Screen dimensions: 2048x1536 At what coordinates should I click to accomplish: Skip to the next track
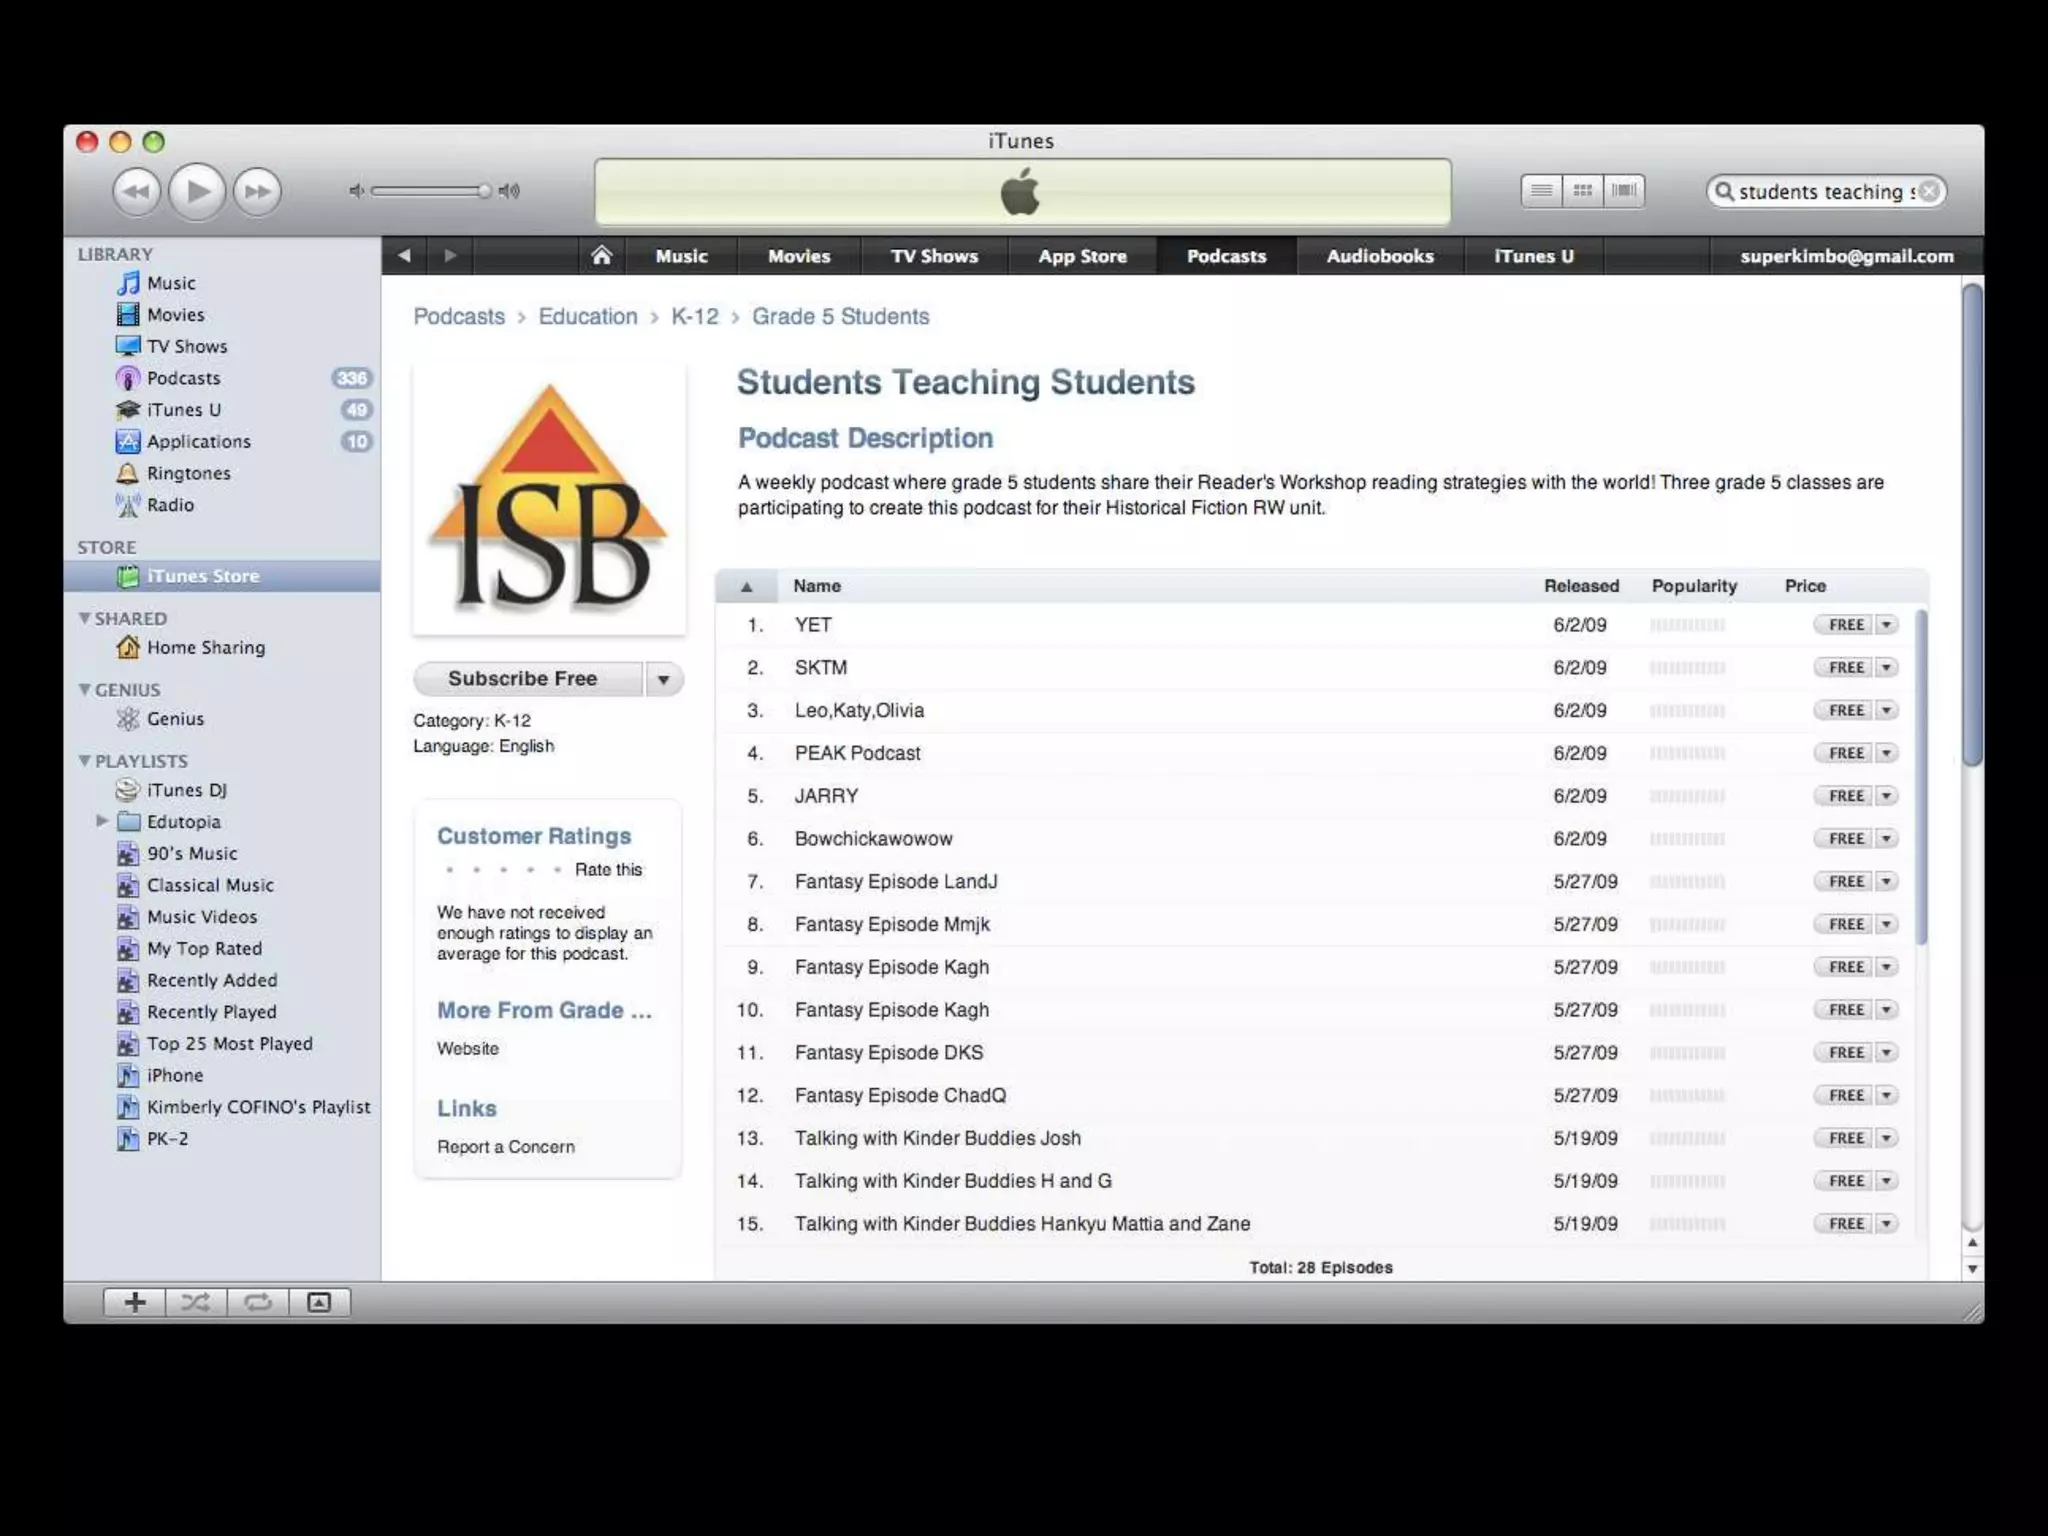(257, 191)
